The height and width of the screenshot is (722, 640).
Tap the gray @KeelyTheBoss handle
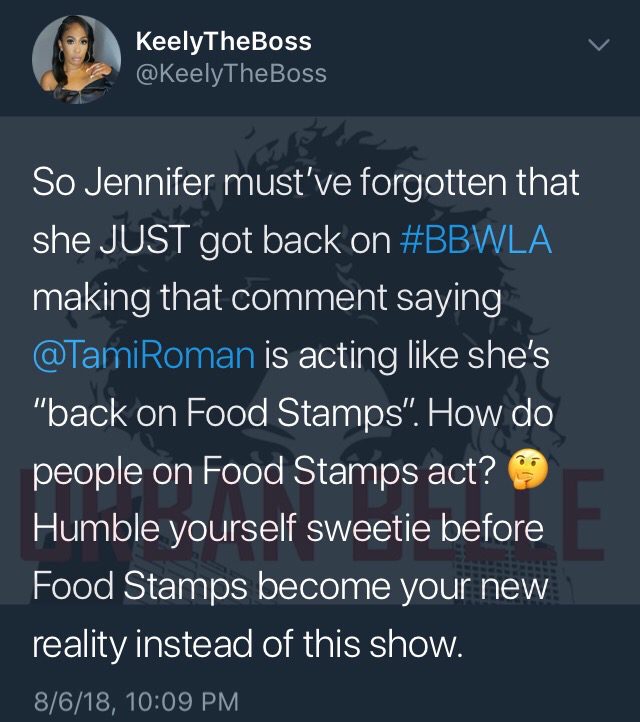[x=231, y=74]
